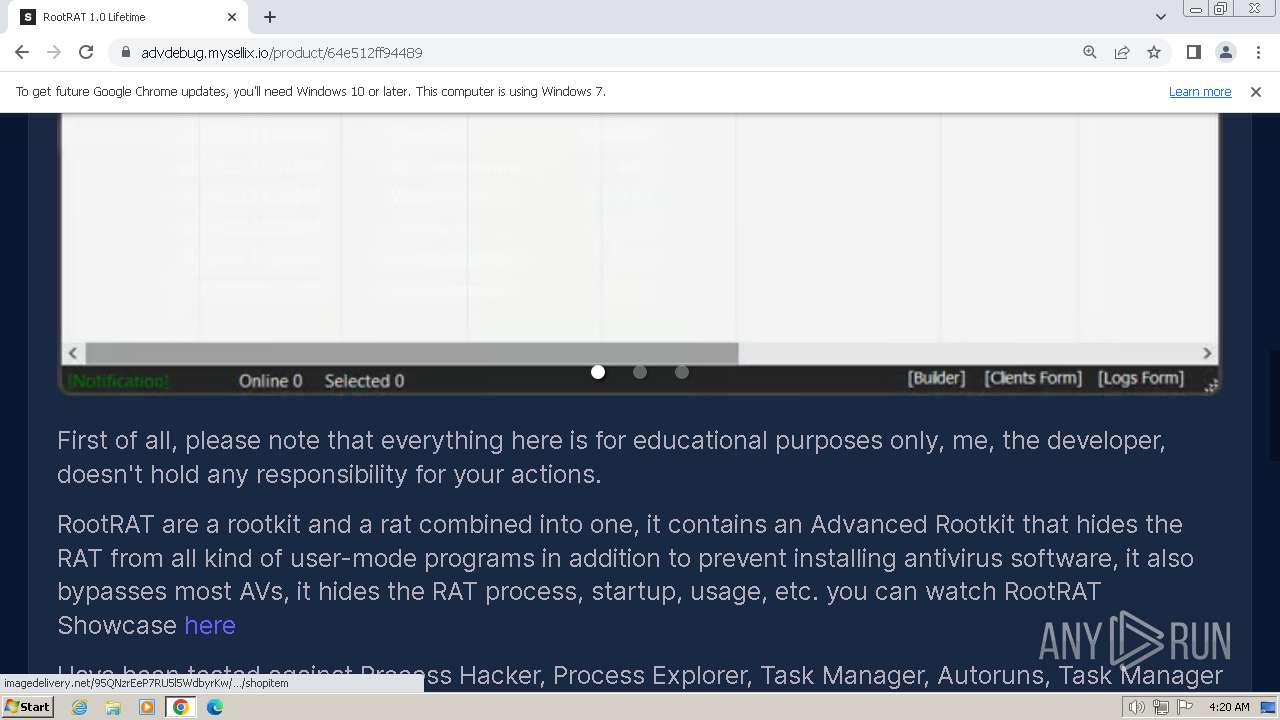The width and height of the screenshot is (1280, 720).
Task: Share this page icon
Action: 1122,52
